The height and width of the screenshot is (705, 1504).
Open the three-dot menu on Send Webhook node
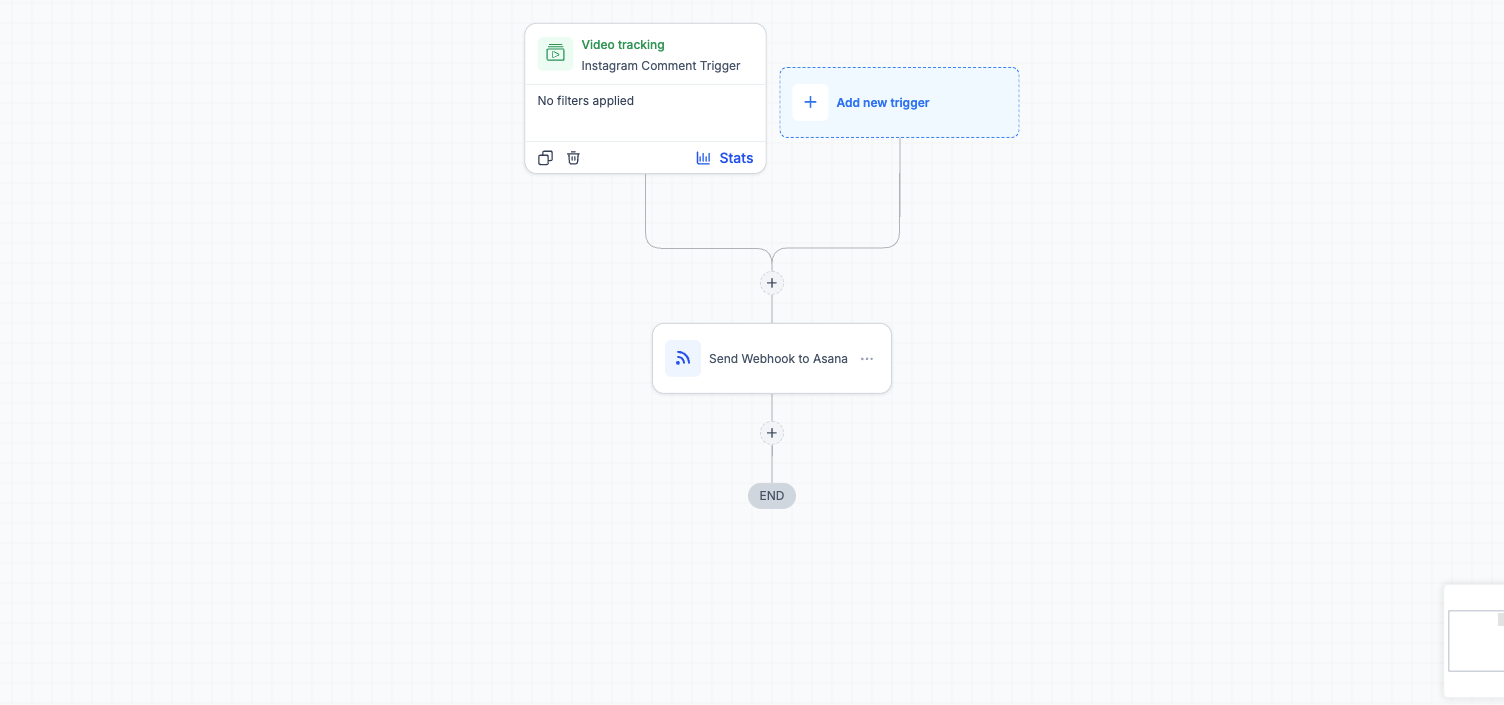pos(867,359)
